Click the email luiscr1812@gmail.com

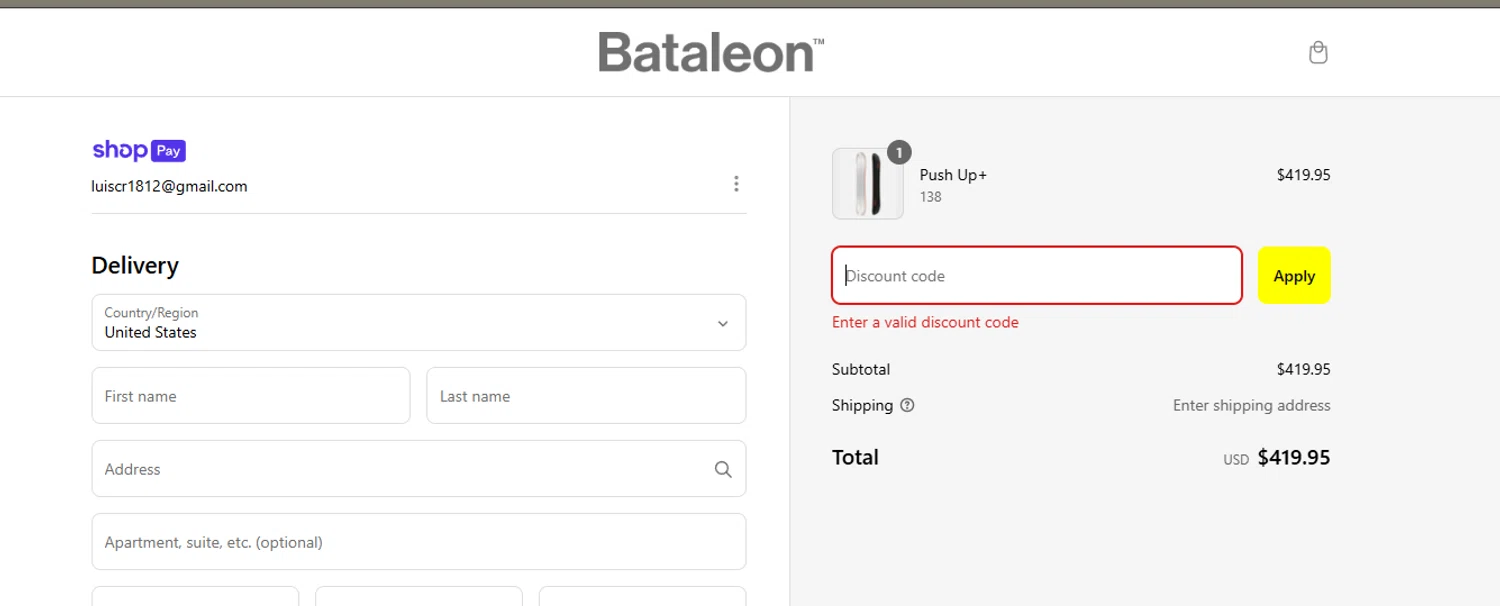pos(169,186)
